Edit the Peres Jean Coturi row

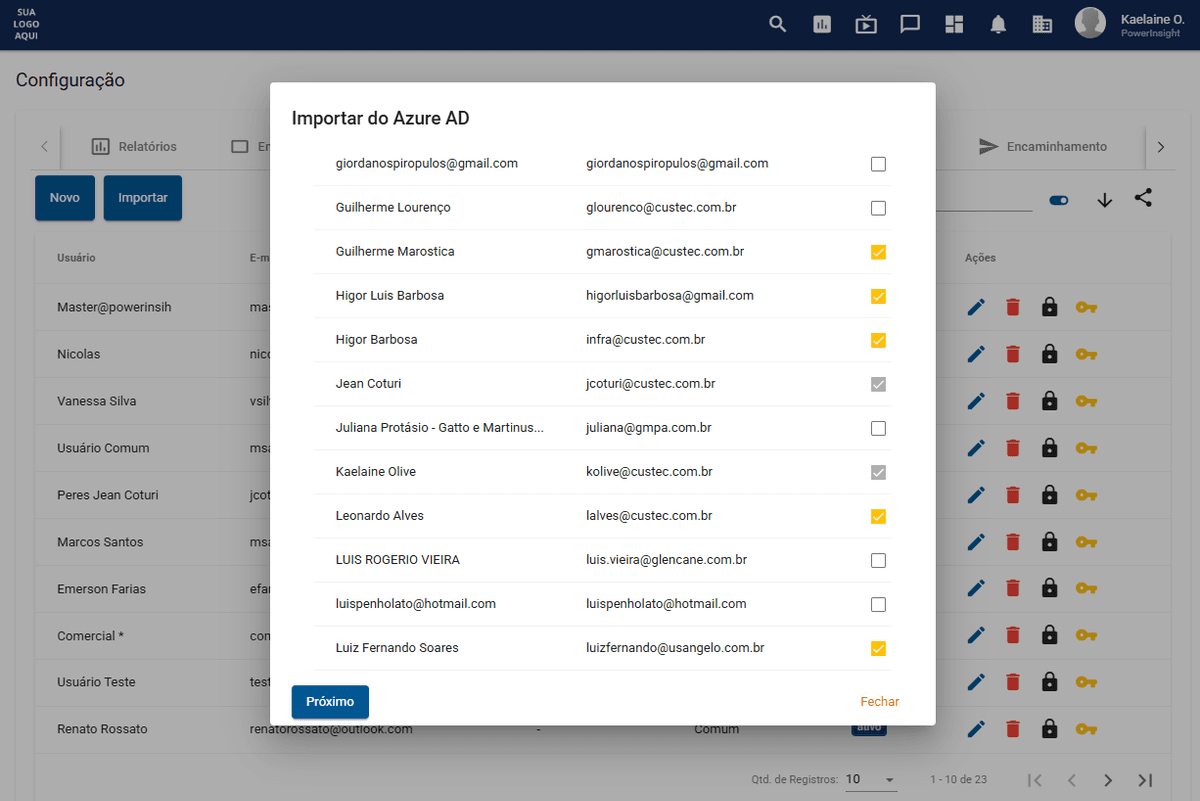976,495
